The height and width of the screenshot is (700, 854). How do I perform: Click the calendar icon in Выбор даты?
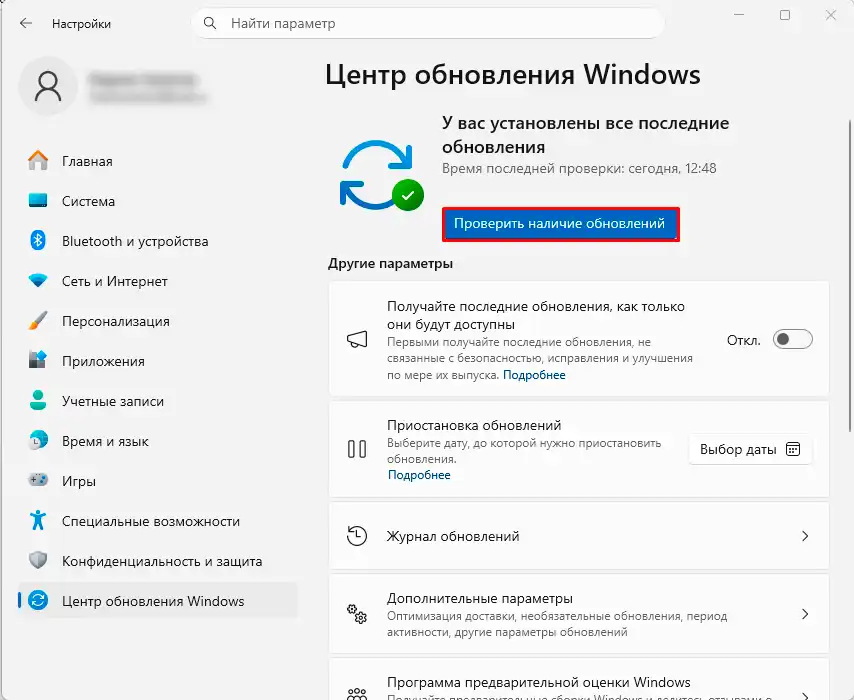(x=793, y=449)
